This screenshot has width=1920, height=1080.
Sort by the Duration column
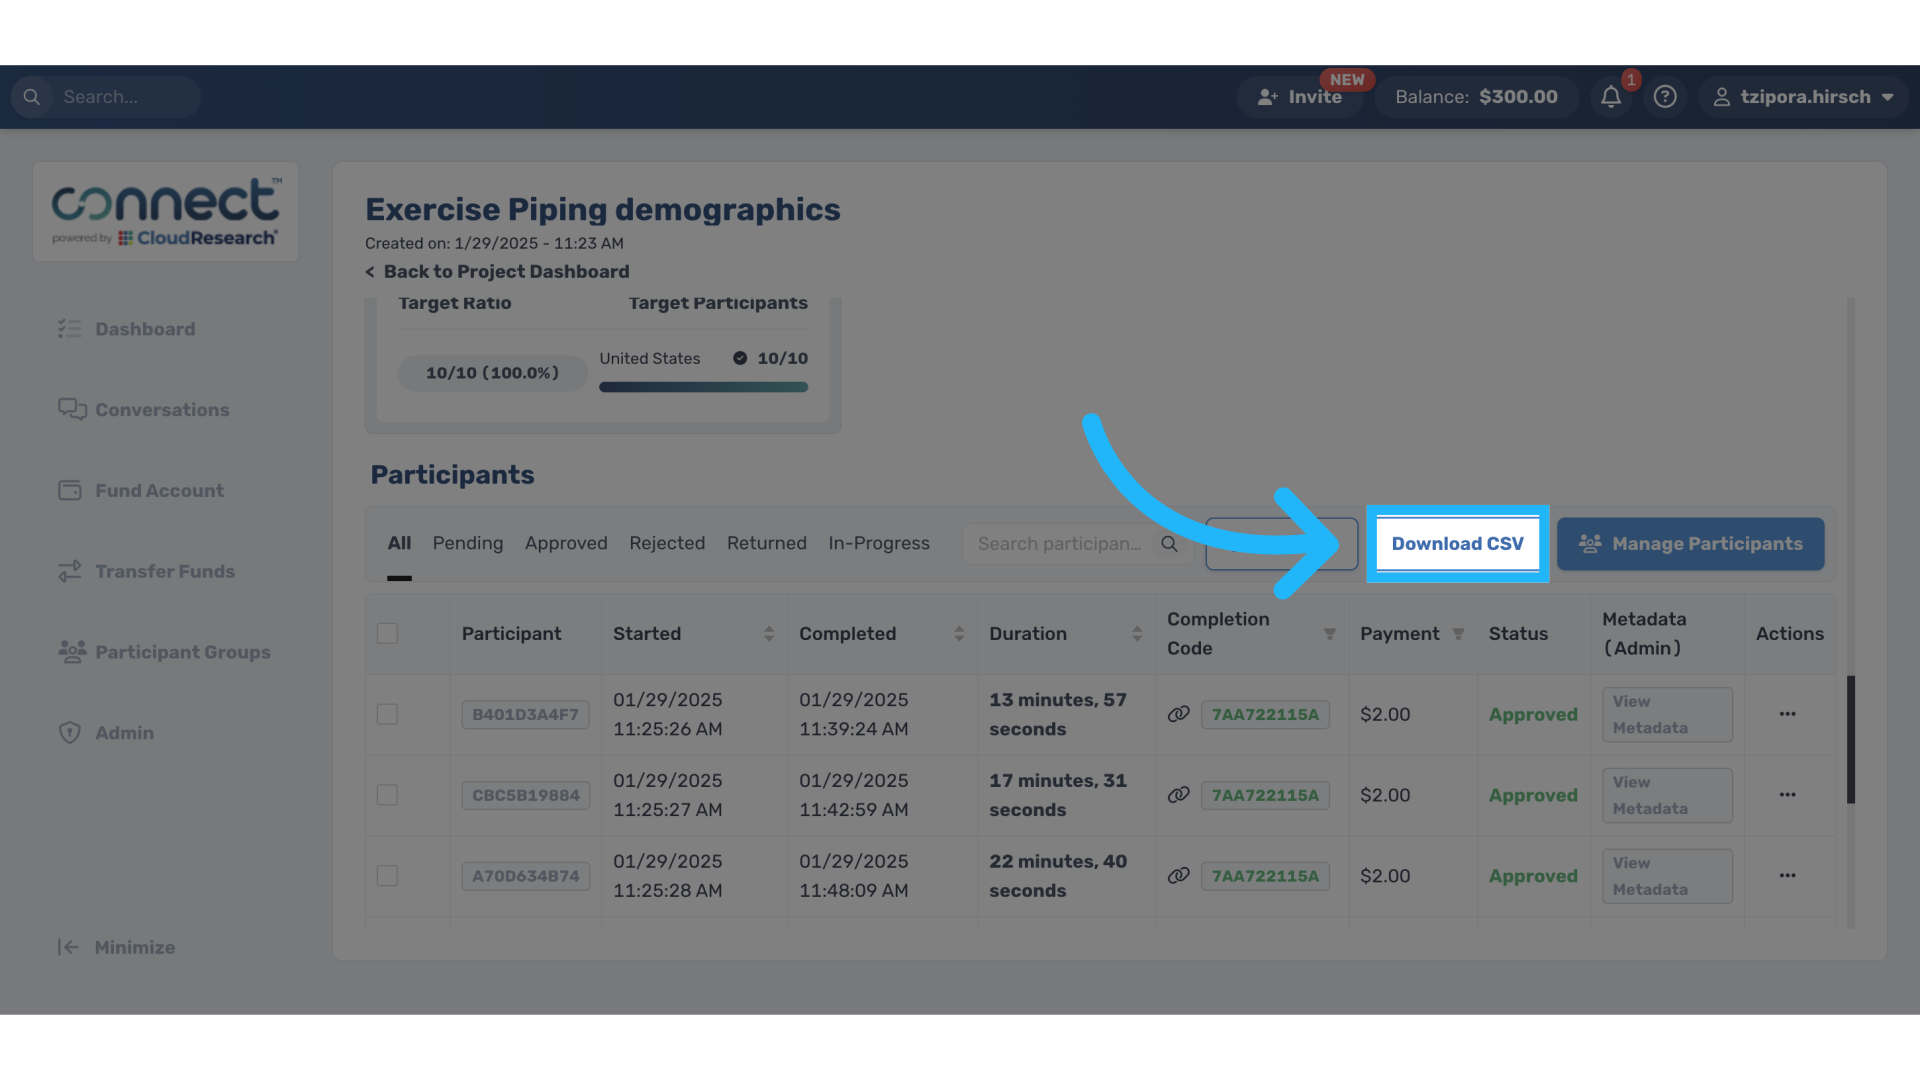click(1137, 634)
